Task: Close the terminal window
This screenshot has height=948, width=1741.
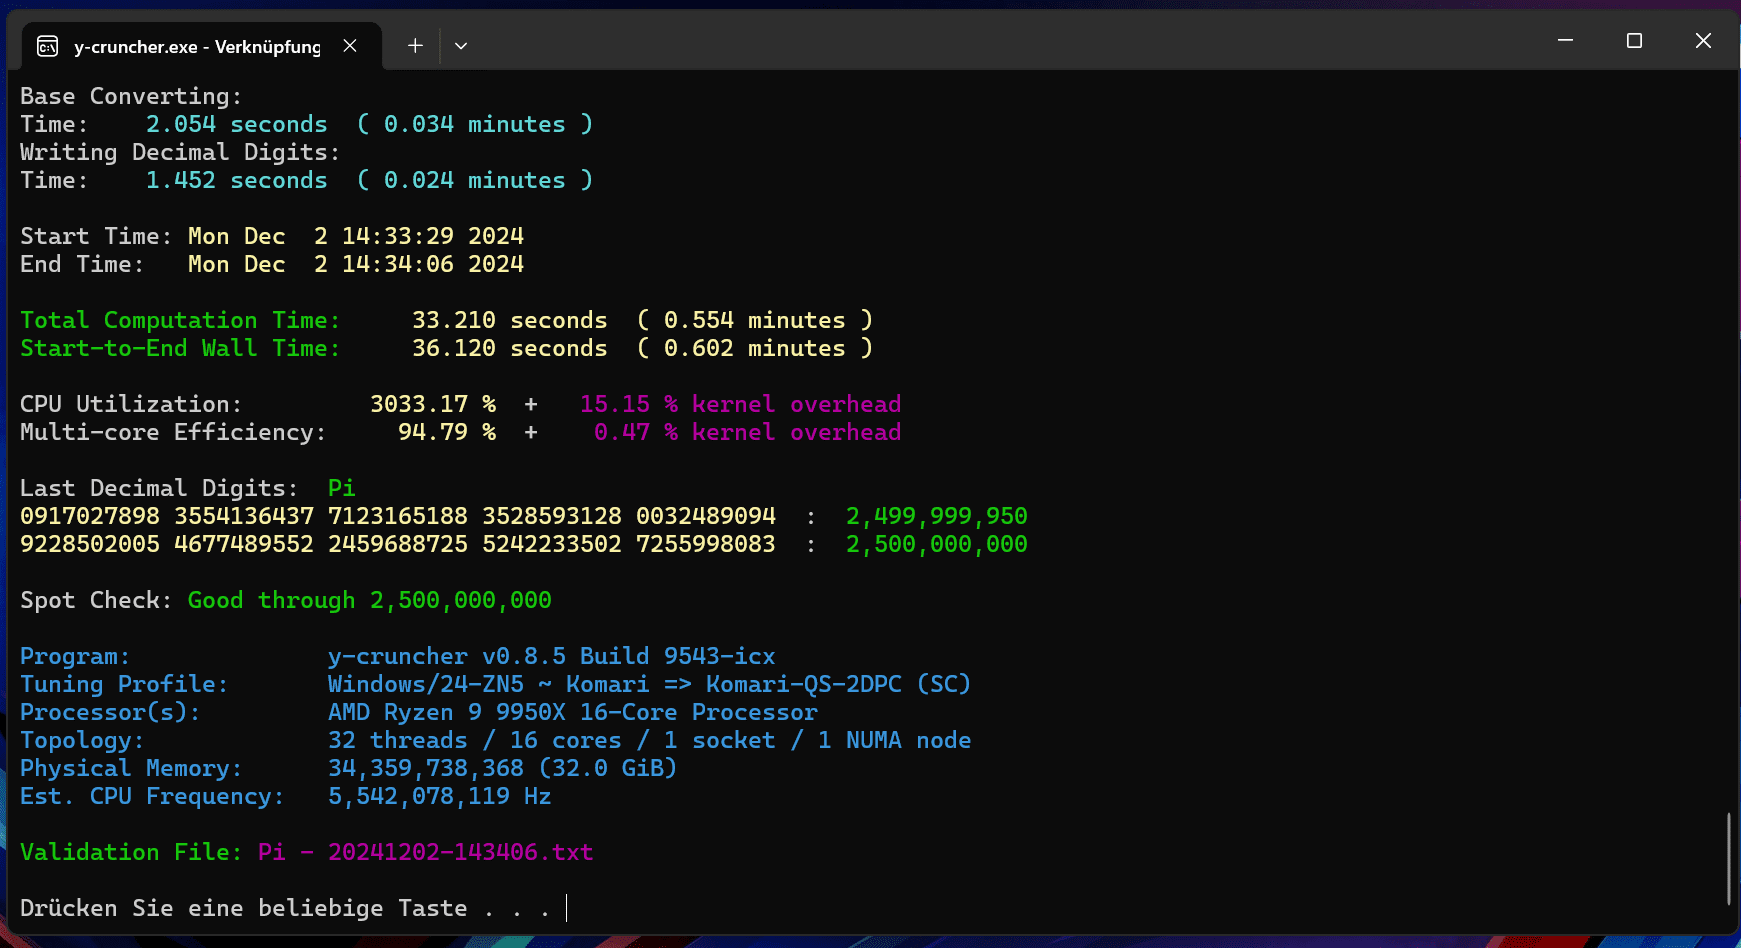Action: click(x=1703, y=40)
